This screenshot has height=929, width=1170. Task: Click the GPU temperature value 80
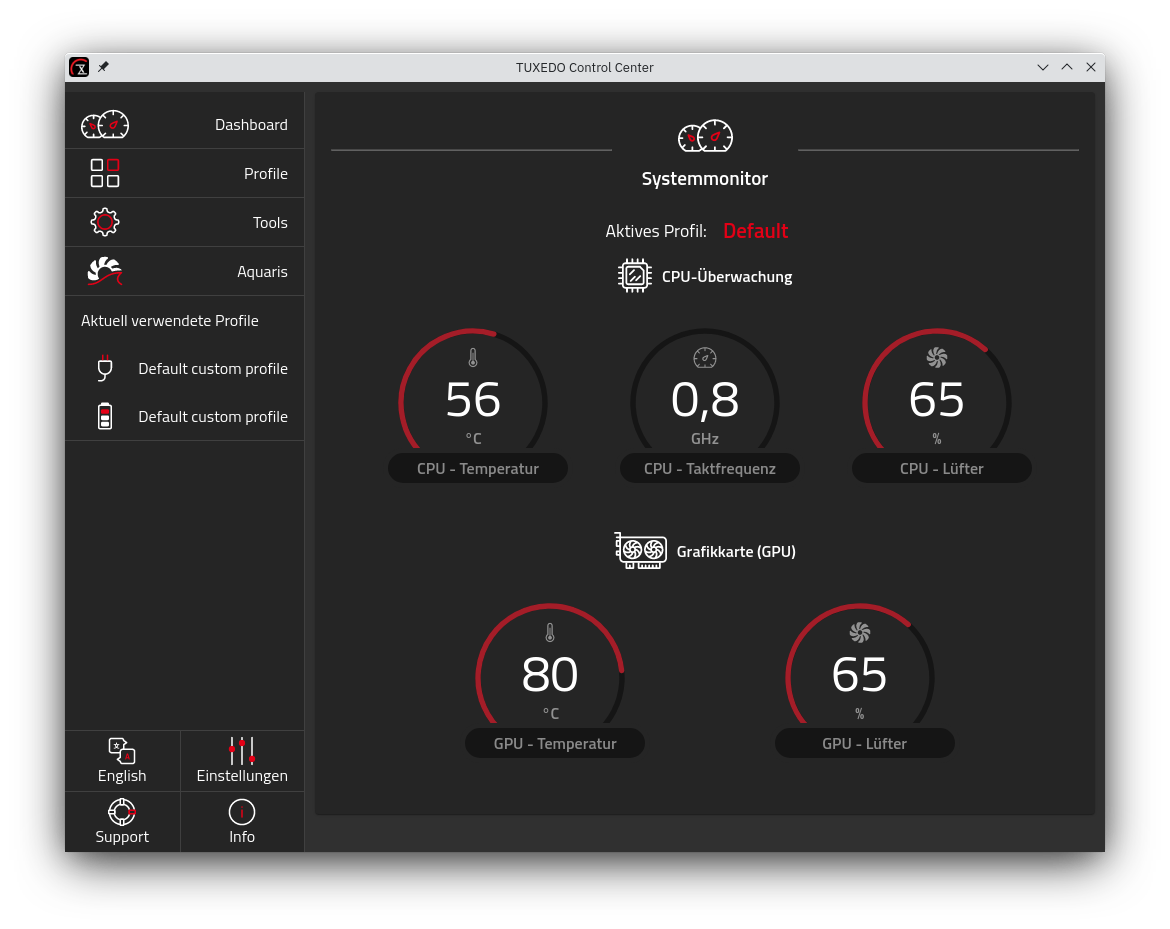point(550,675)
